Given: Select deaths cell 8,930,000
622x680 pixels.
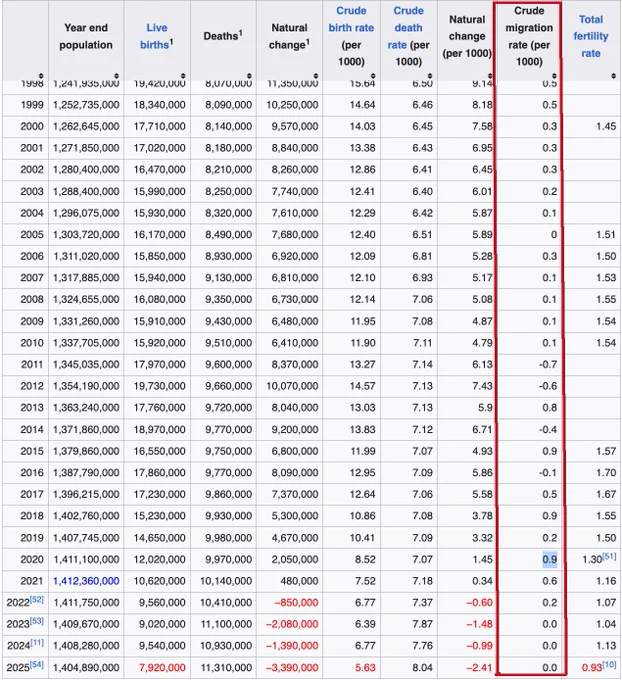Looking at the screenshot, I should click(x=228, y=256).
